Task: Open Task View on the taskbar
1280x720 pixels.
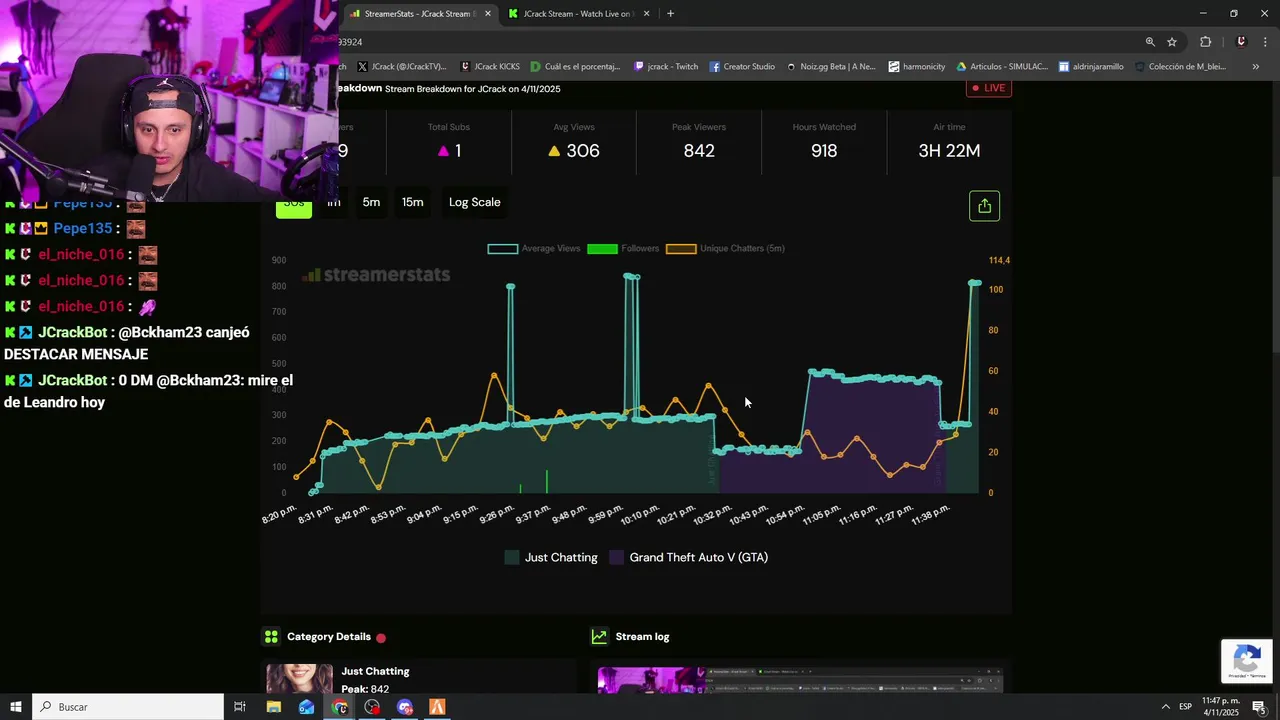Action: 240,707
